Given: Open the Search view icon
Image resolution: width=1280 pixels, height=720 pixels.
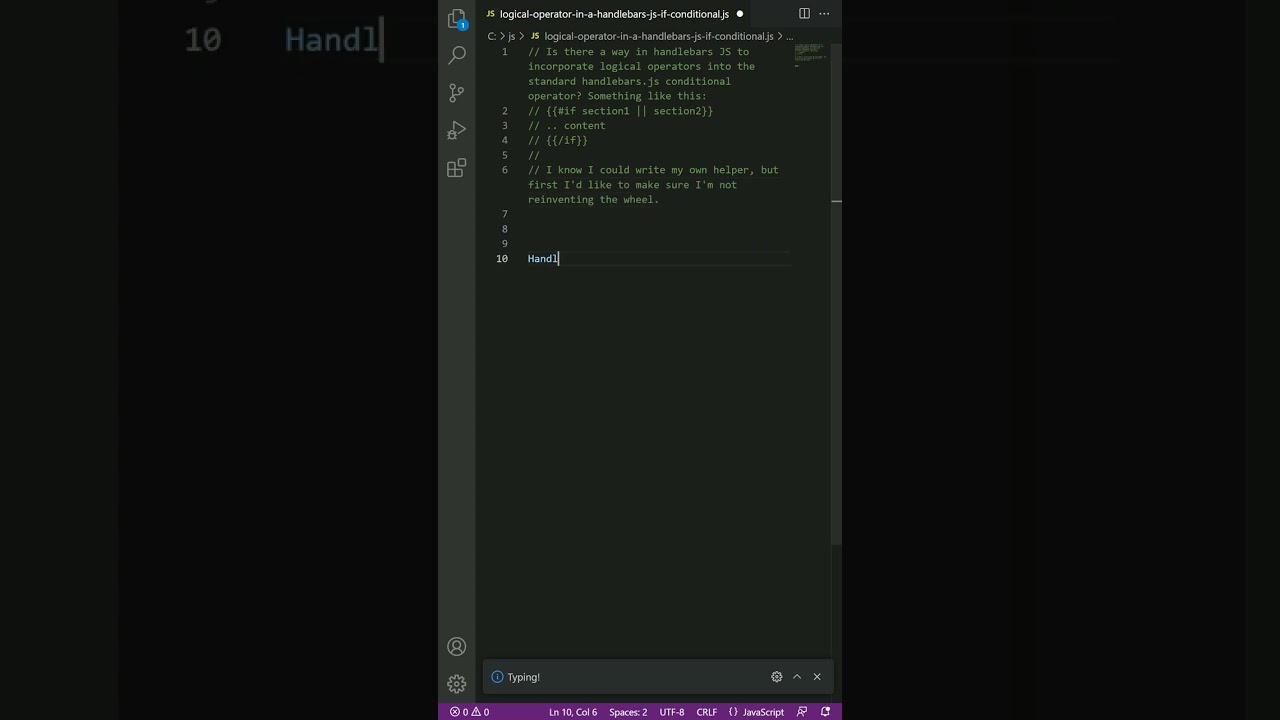Looking at the screenshot, I should (x=457, y=55).
